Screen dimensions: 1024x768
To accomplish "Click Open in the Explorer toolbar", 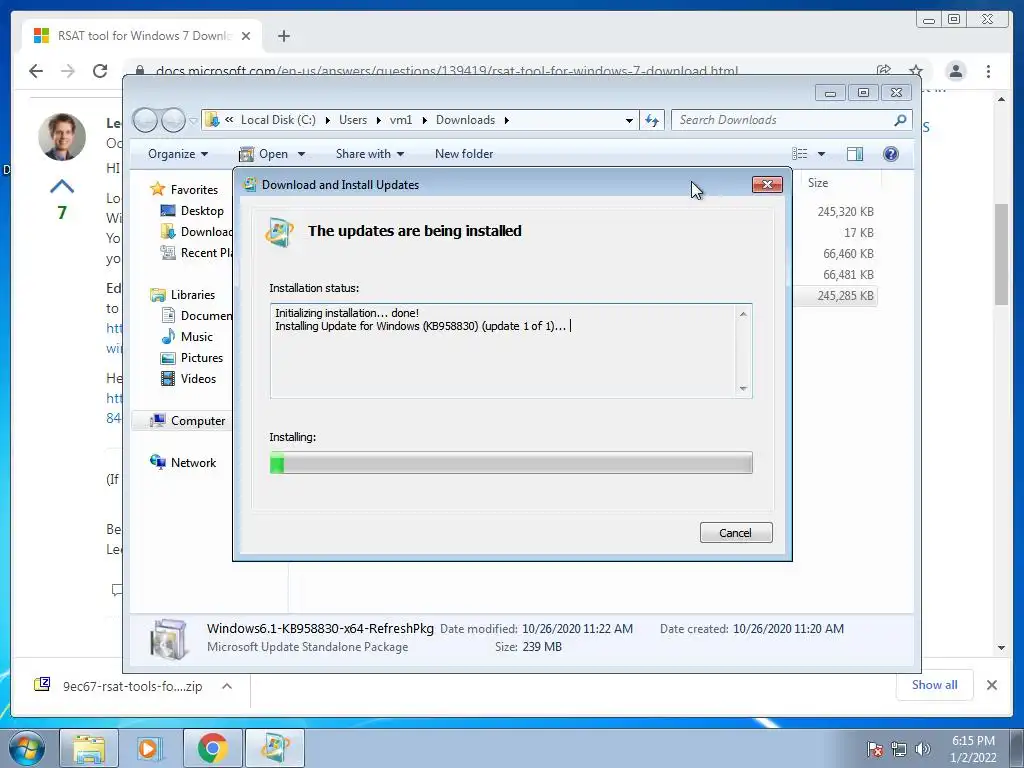I will pyautogui.click(x=264, y=154).
